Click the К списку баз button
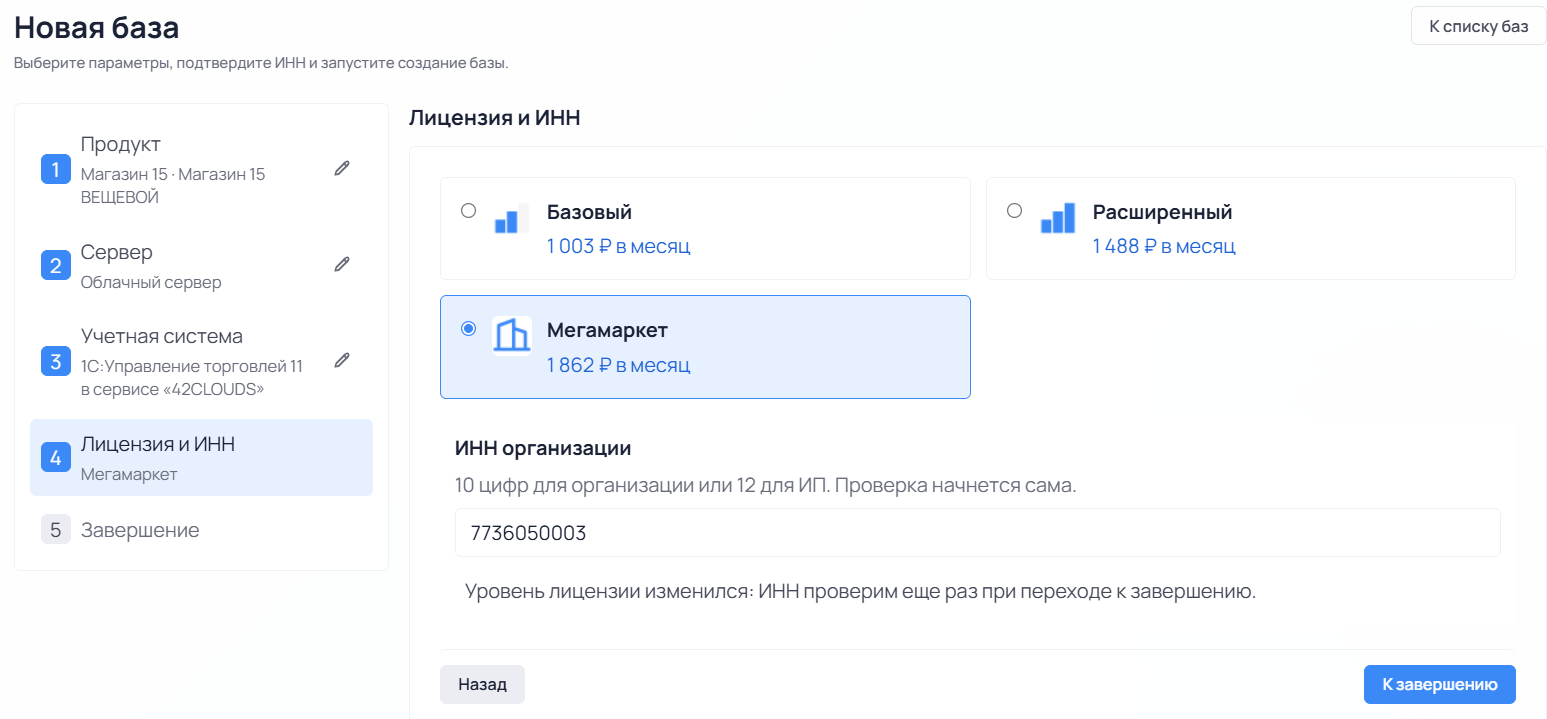 tap(1478, 26)
